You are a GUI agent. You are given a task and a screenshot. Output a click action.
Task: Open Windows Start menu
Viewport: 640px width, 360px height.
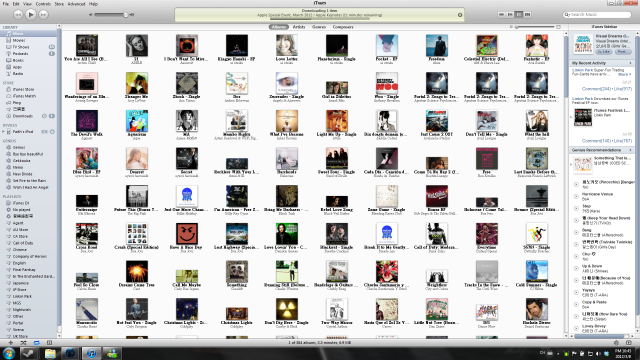tap(9, 353)
